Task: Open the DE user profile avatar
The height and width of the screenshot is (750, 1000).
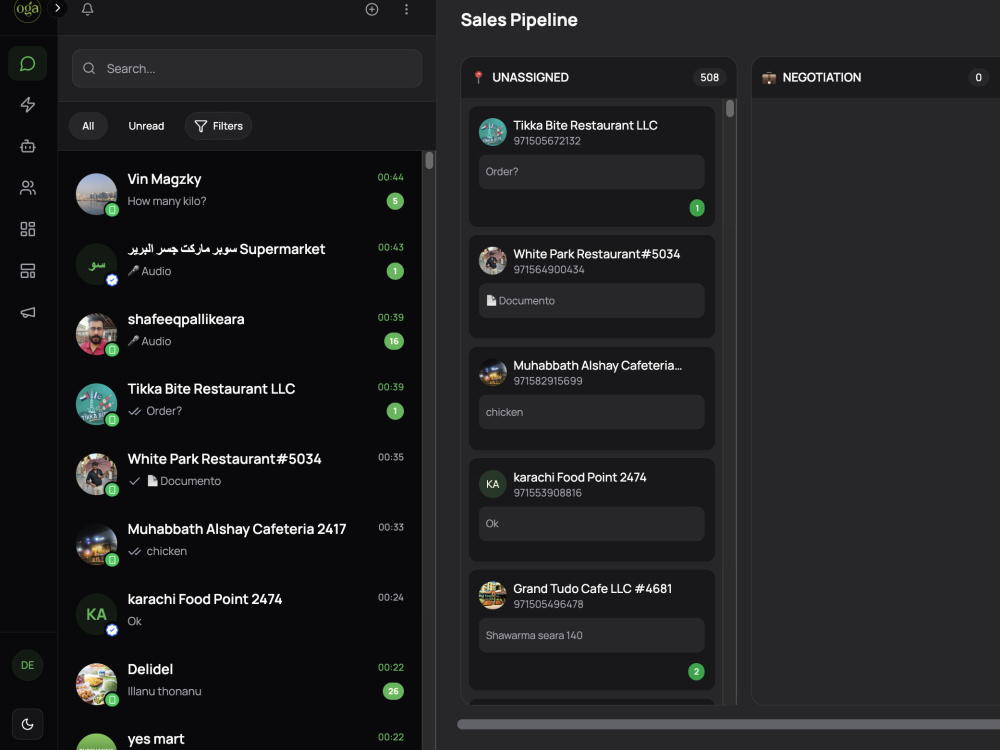Action: point(27,665)
